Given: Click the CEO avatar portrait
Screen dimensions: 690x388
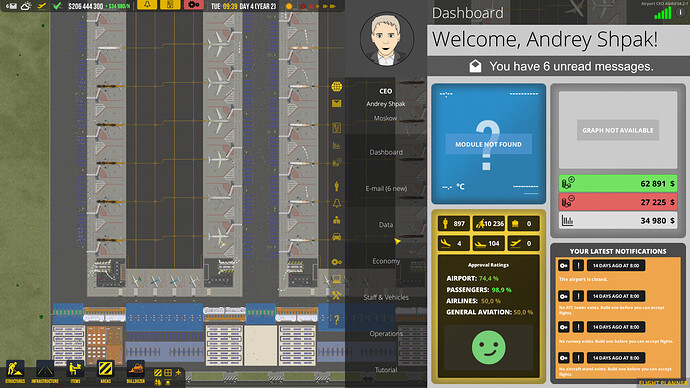Looking at the screenshot, I should (x=386, y=39).
